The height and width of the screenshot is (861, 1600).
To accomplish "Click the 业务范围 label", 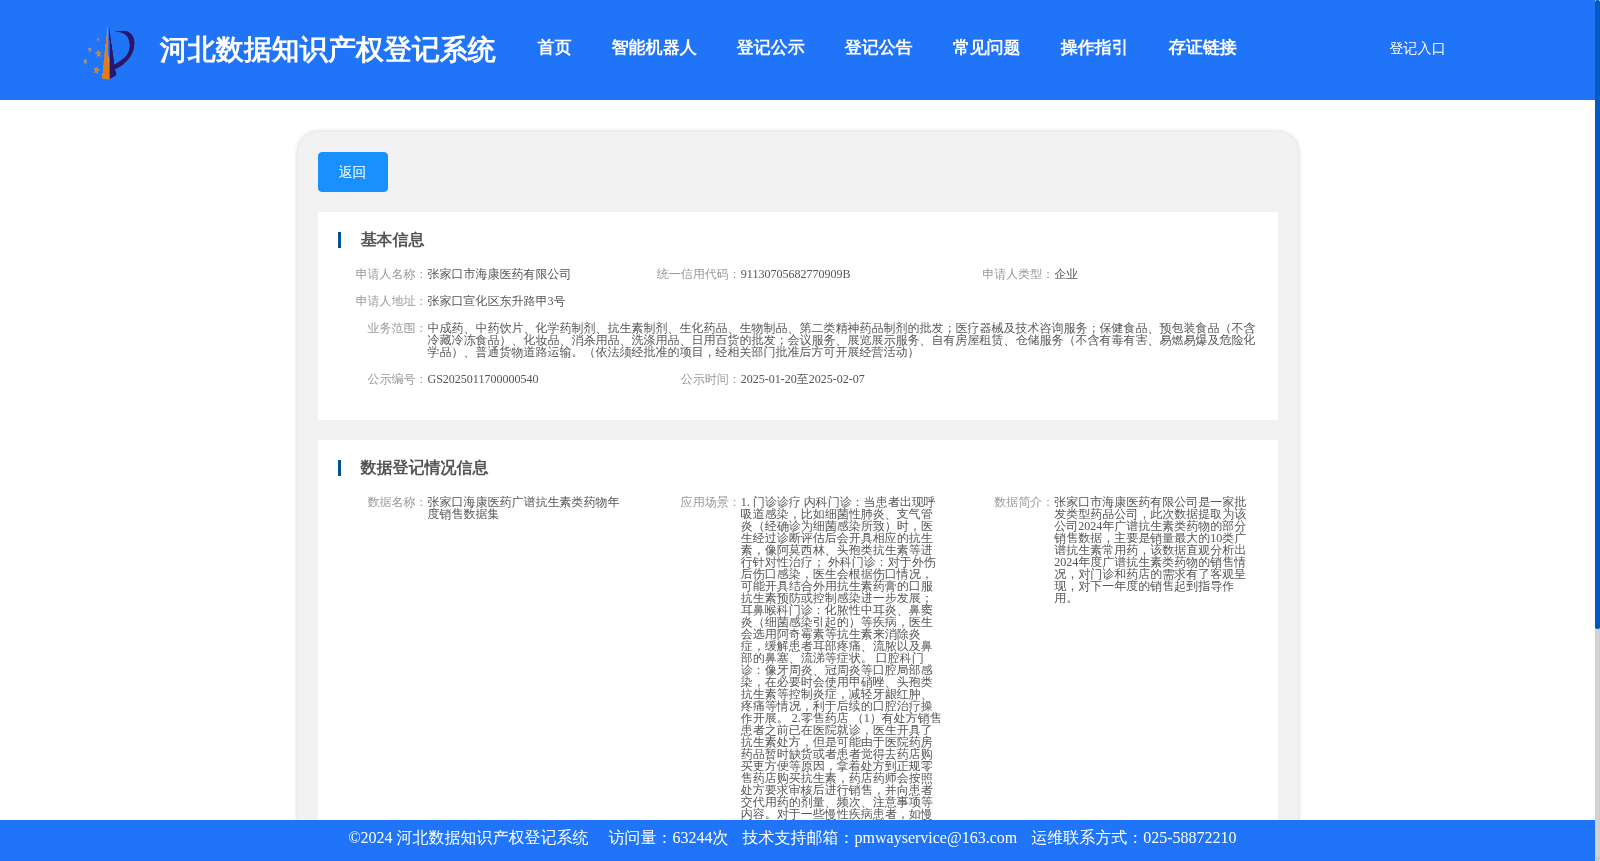I will tap(395, 328).
